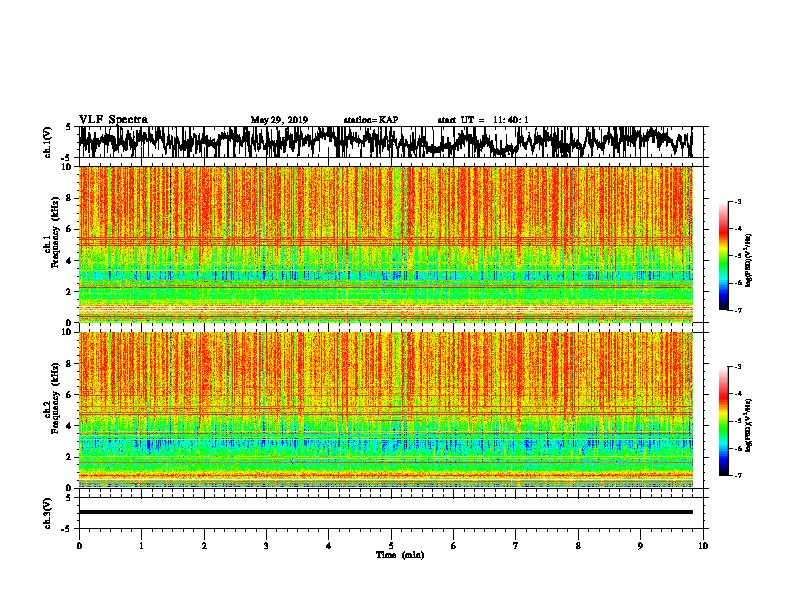Click the upper colorbar's log(PSD) axis label
792x612 pixels.
point(748,261)
